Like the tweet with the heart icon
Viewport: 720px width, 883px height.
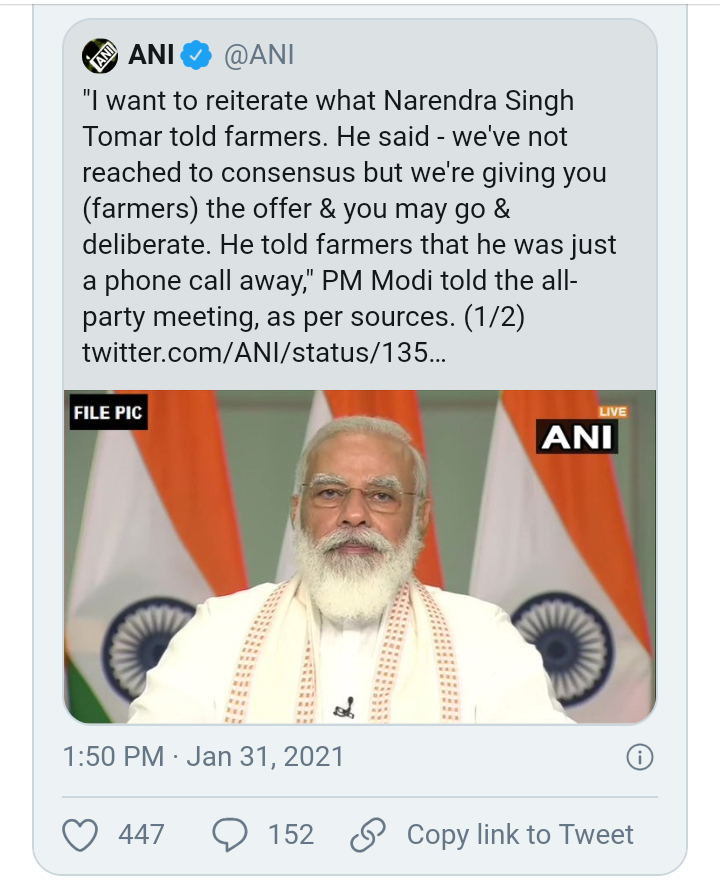pos(81,834)
